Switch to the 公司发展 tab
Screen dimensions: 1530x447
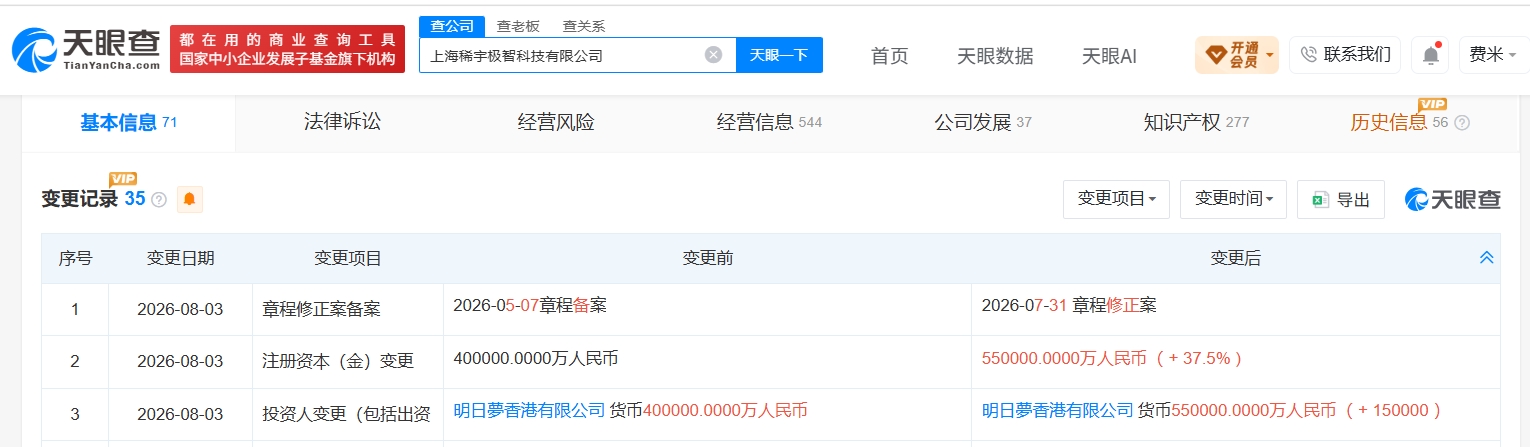pyautogui.click(x=983, y=123)
